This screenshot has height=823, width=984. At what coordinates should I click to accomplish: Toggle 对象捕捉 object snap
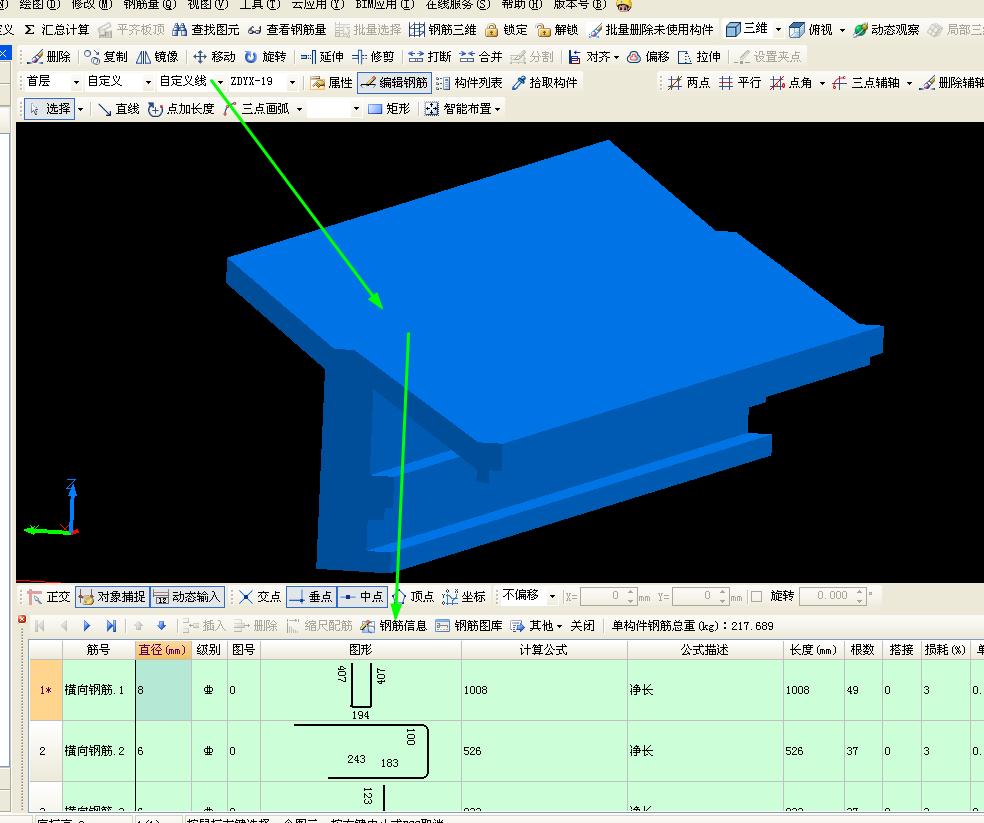coord(112,596)
